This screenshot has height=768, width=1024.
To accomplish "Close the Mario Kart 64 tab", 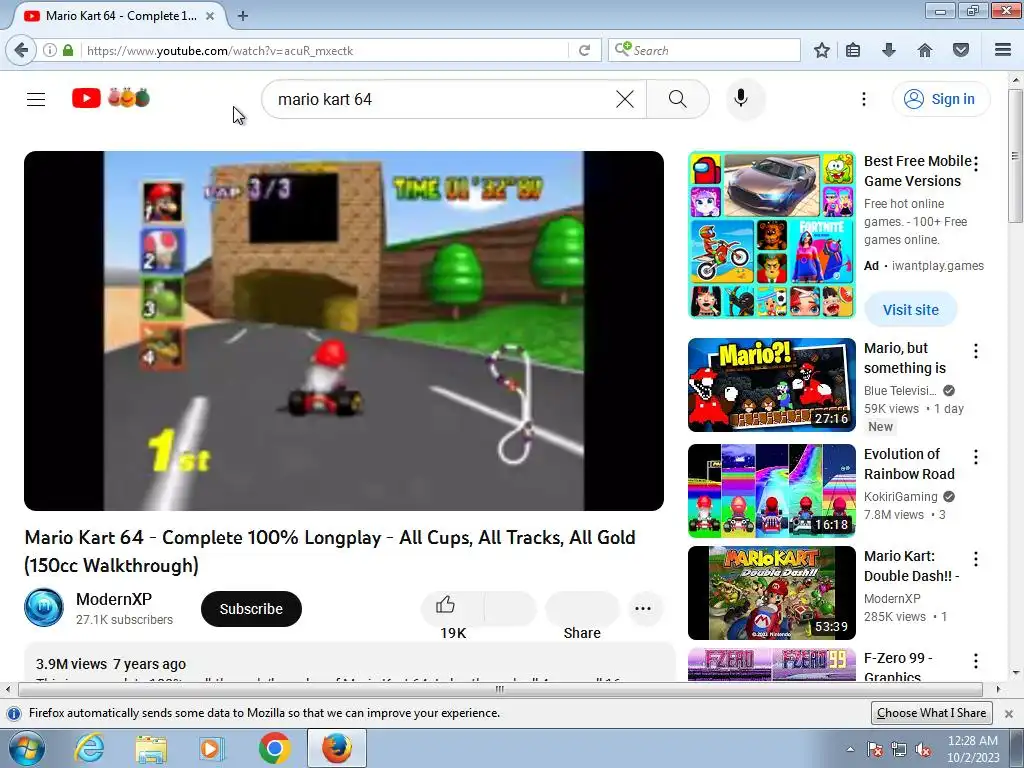I will coord(210,16).
